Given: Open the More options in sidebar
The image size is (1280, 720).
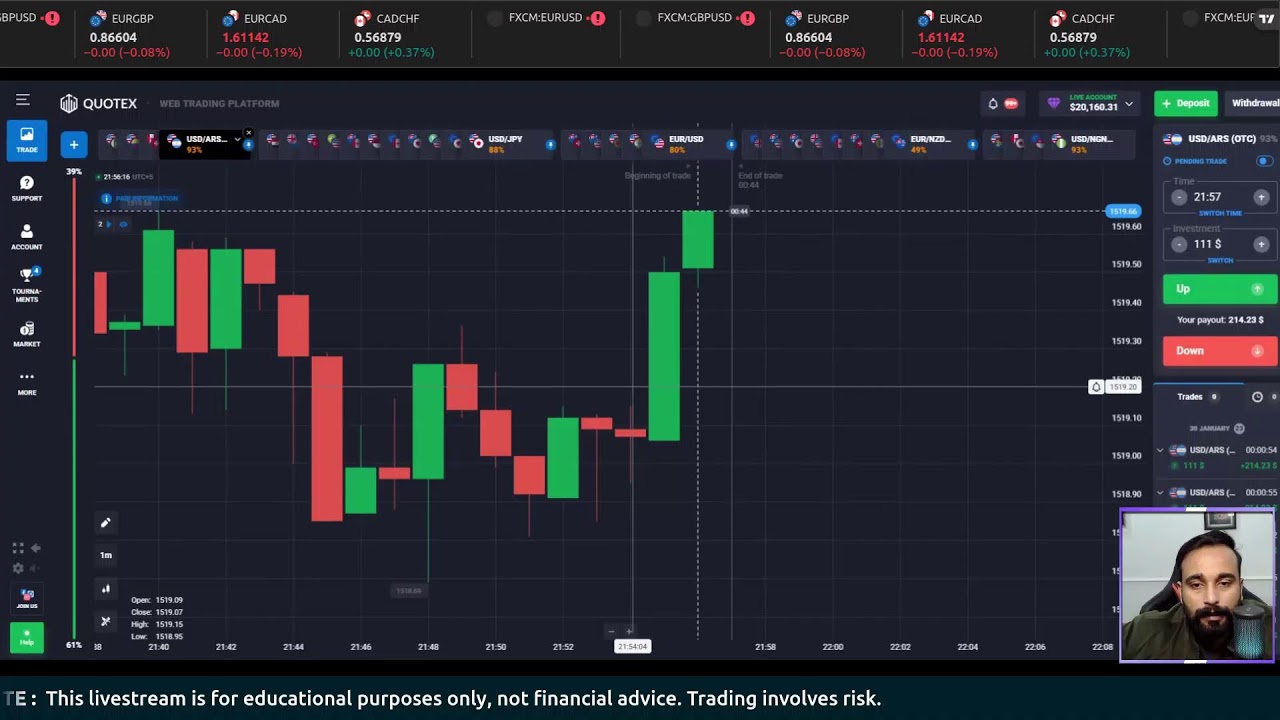Looking at the screenshot, I should pos(27,383).
